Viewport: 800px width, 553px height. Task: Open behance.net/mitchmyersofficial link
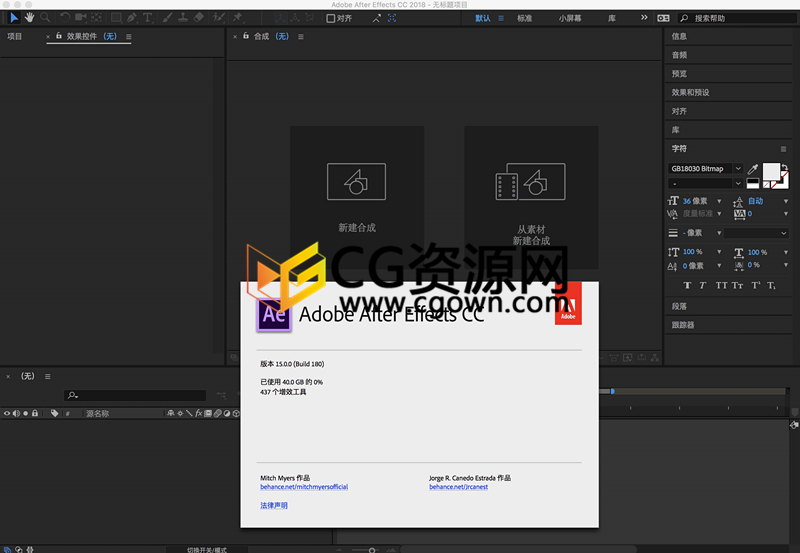click(x=304, y=487)
